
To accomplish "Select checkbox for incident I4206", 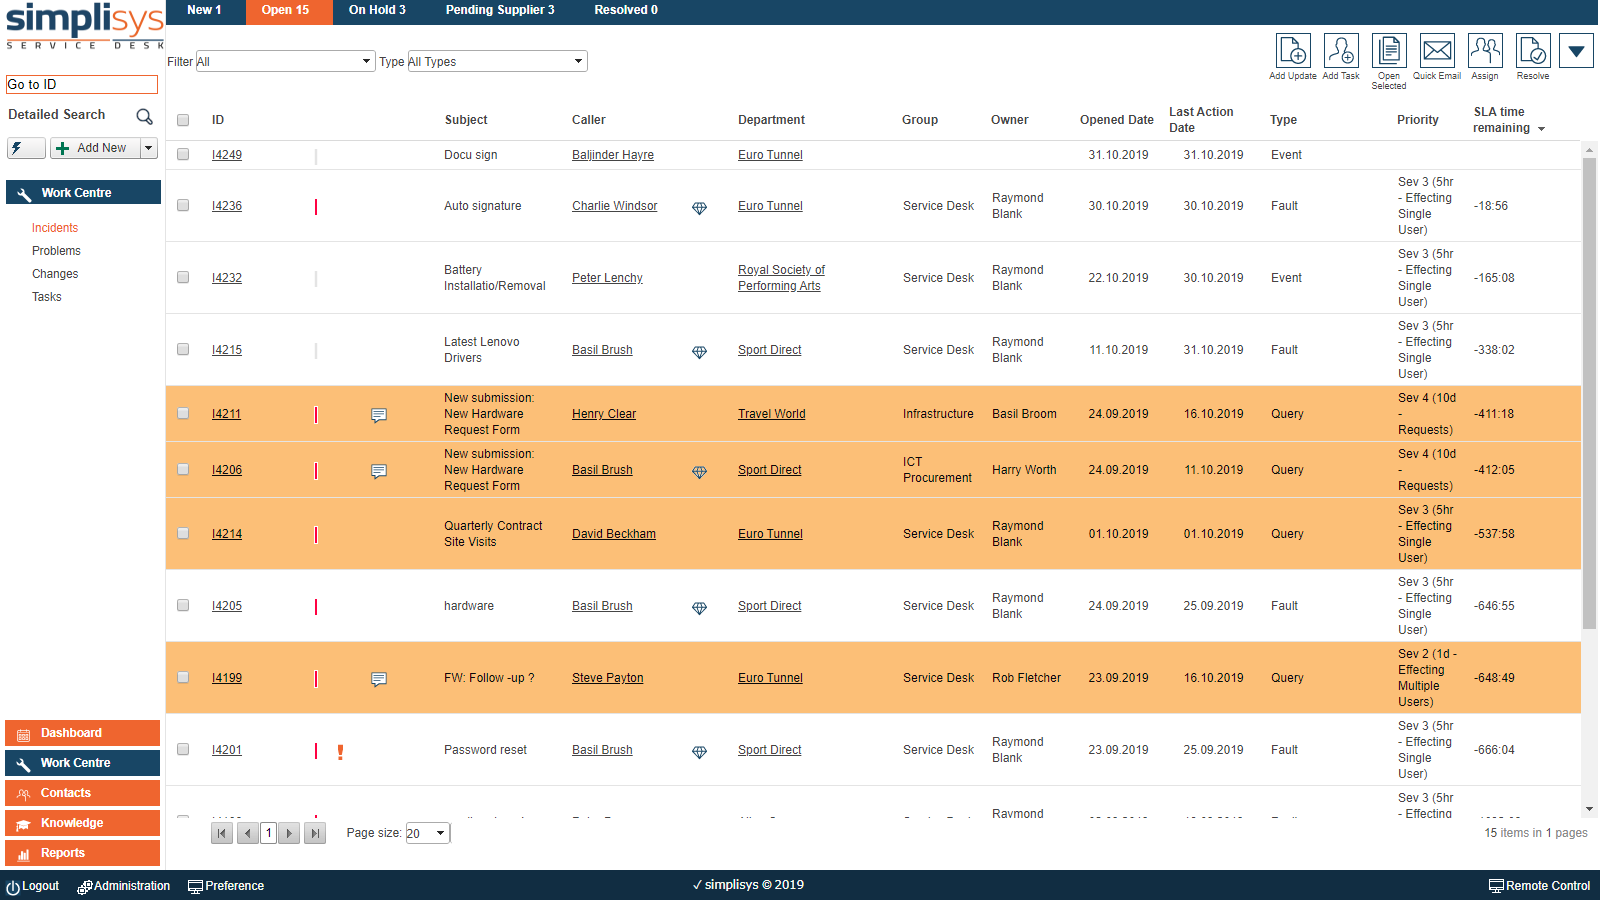I will pyautogui.click(x=183, y=469).
